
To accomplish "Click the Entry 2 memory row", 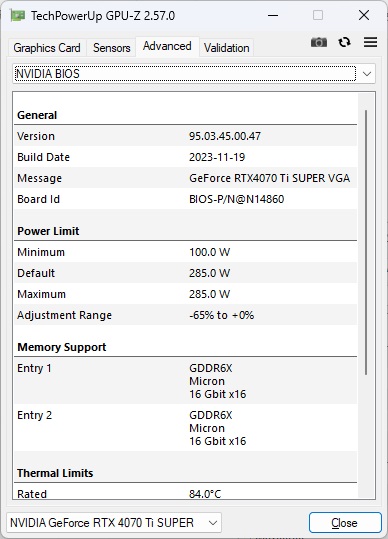I will [186, 428].
